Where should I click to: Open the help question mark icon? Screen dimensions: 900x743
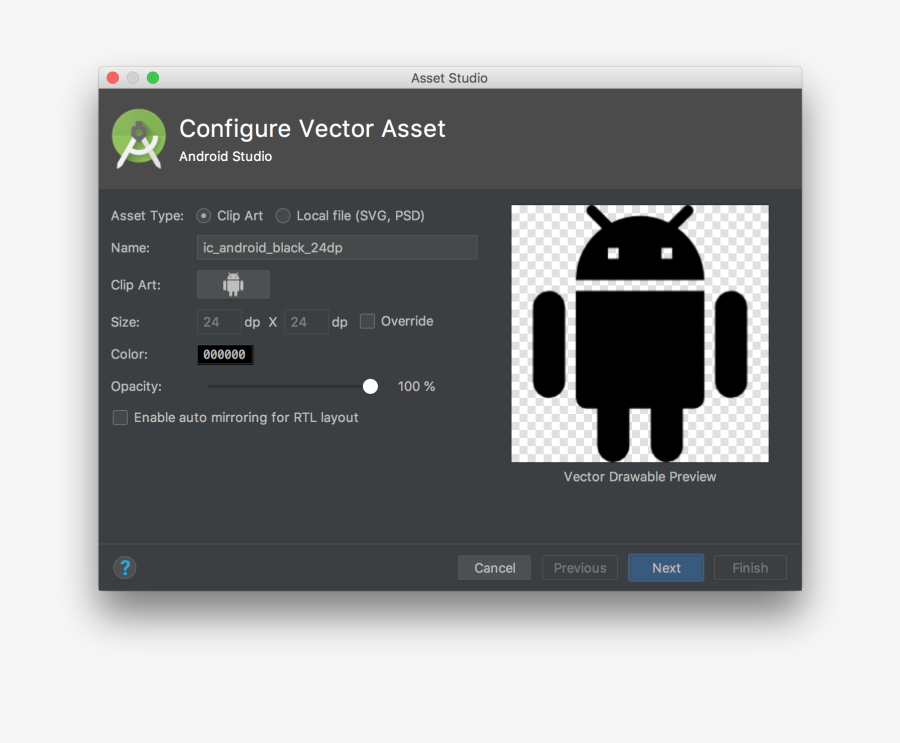(x=124, y=567)
